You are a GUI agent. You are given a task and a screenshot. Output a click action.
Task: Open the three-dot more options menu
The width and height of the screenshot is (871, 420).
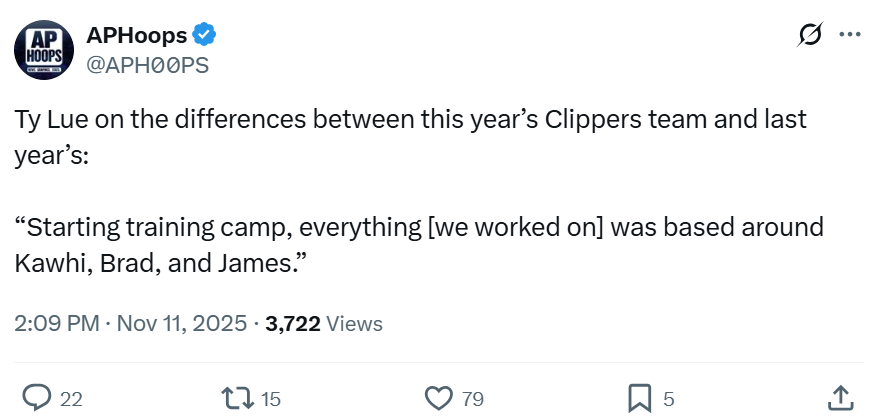click(x=849, y=35)
